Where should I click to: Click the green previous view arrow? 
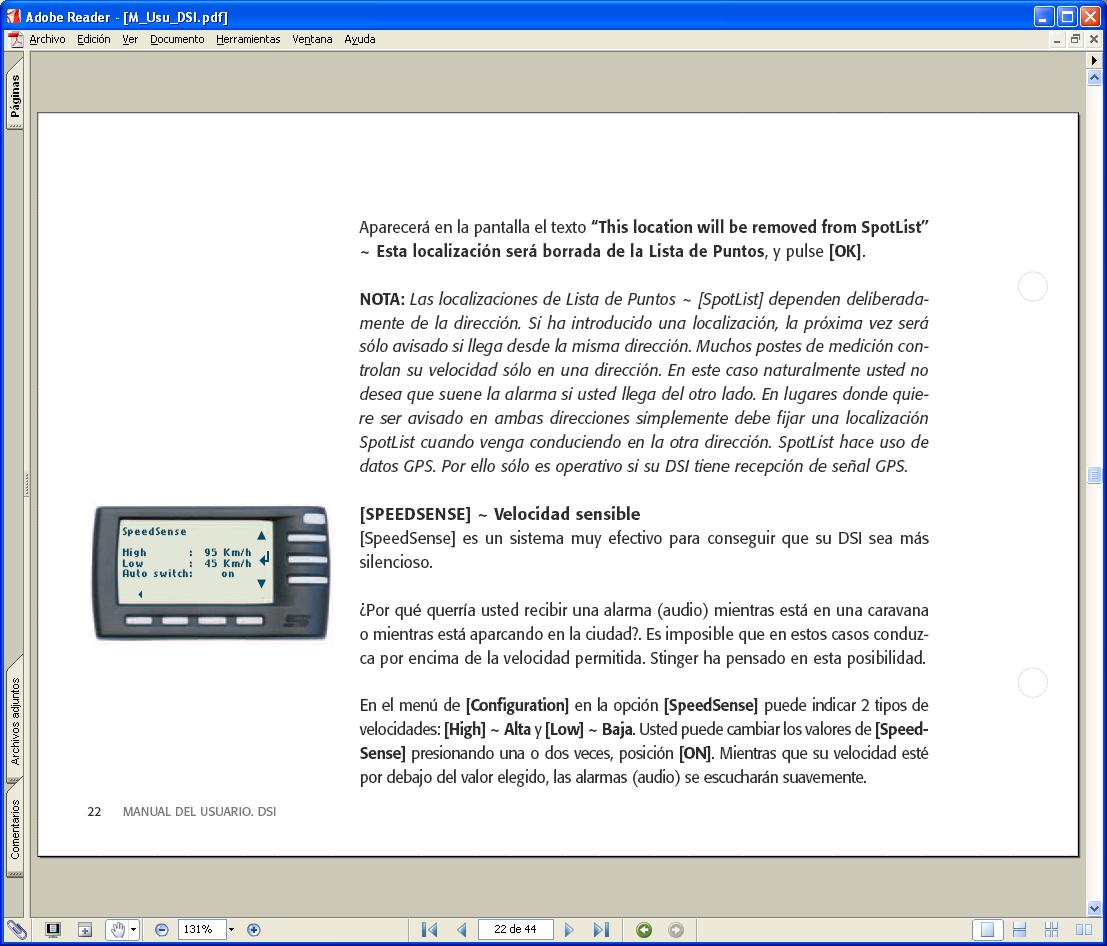click(x=644, y=930)
